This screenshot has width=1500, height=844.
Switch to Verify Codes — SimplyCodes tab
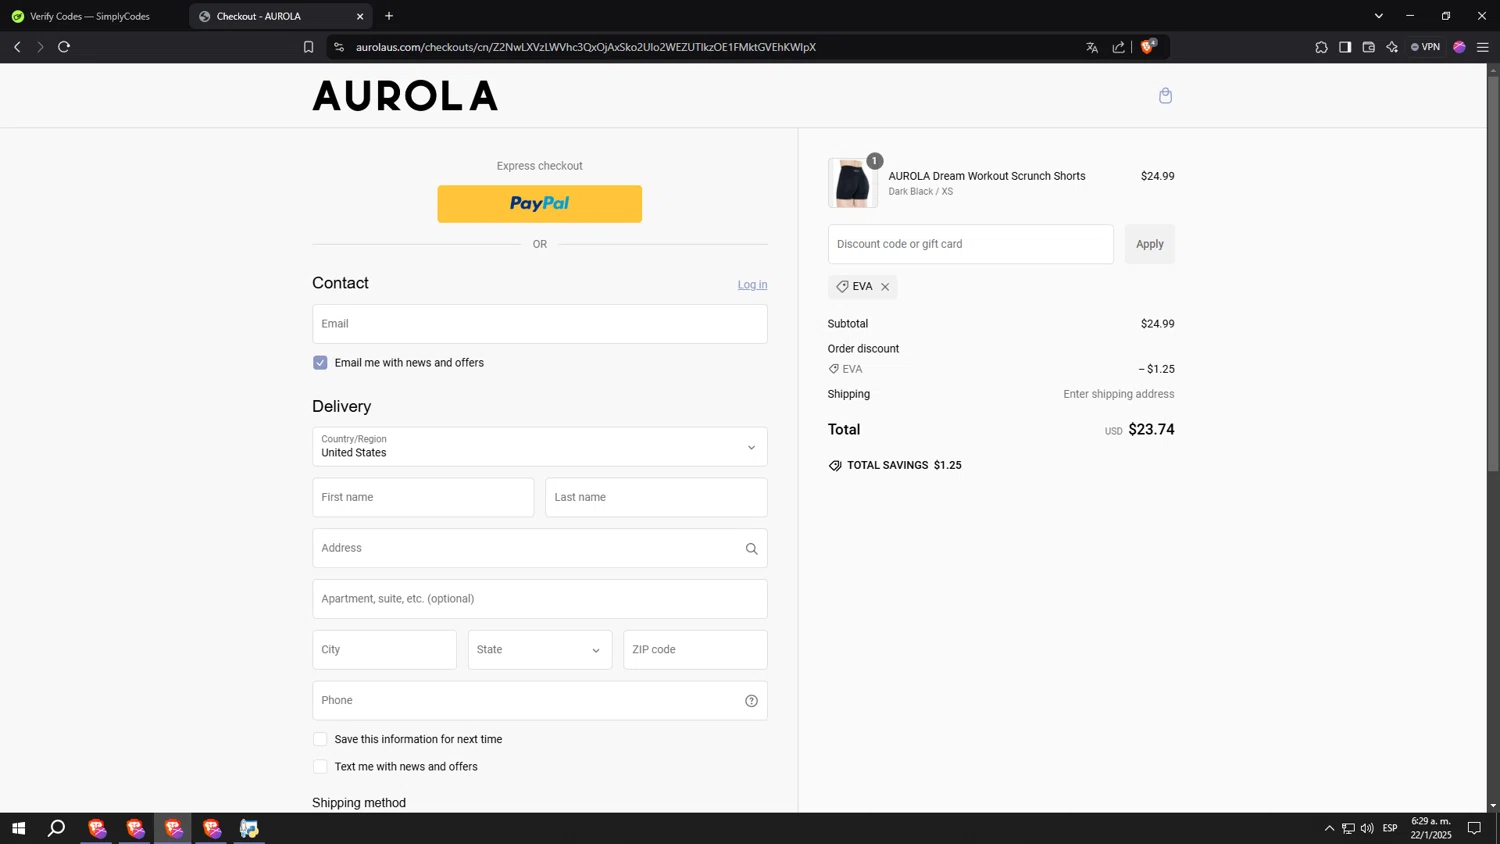pyautogui.click(x=91, y=16)
